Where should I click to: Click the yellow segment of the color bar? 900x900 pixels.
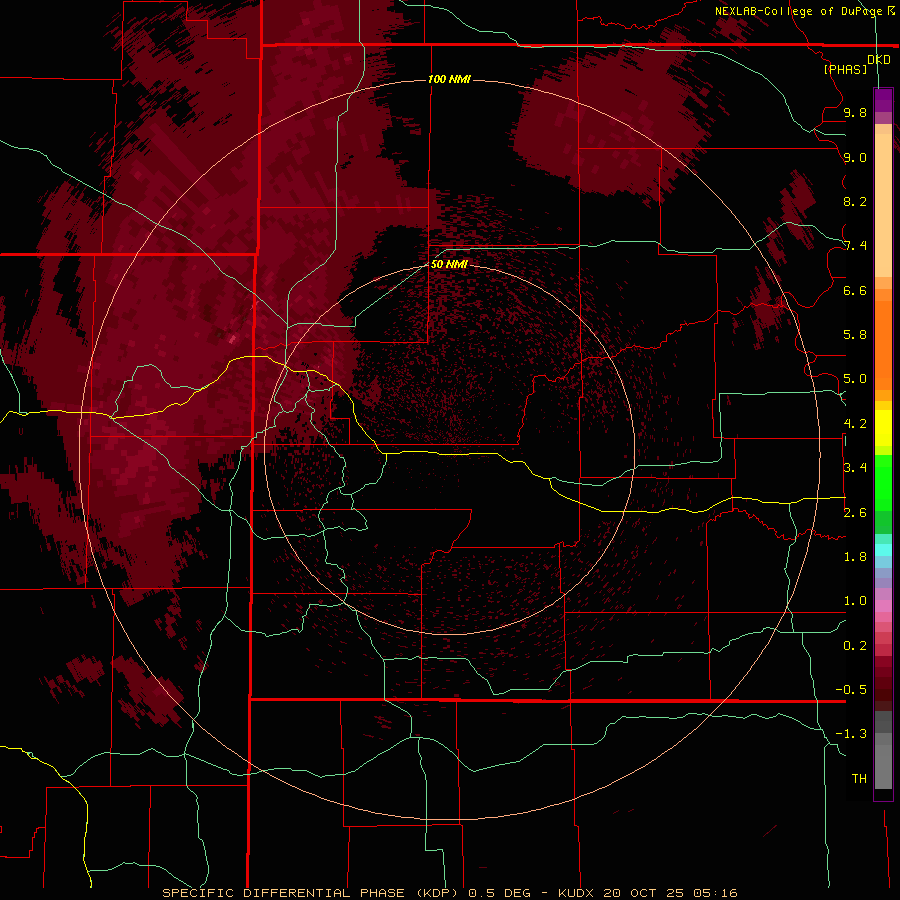[x=883, y=428]
